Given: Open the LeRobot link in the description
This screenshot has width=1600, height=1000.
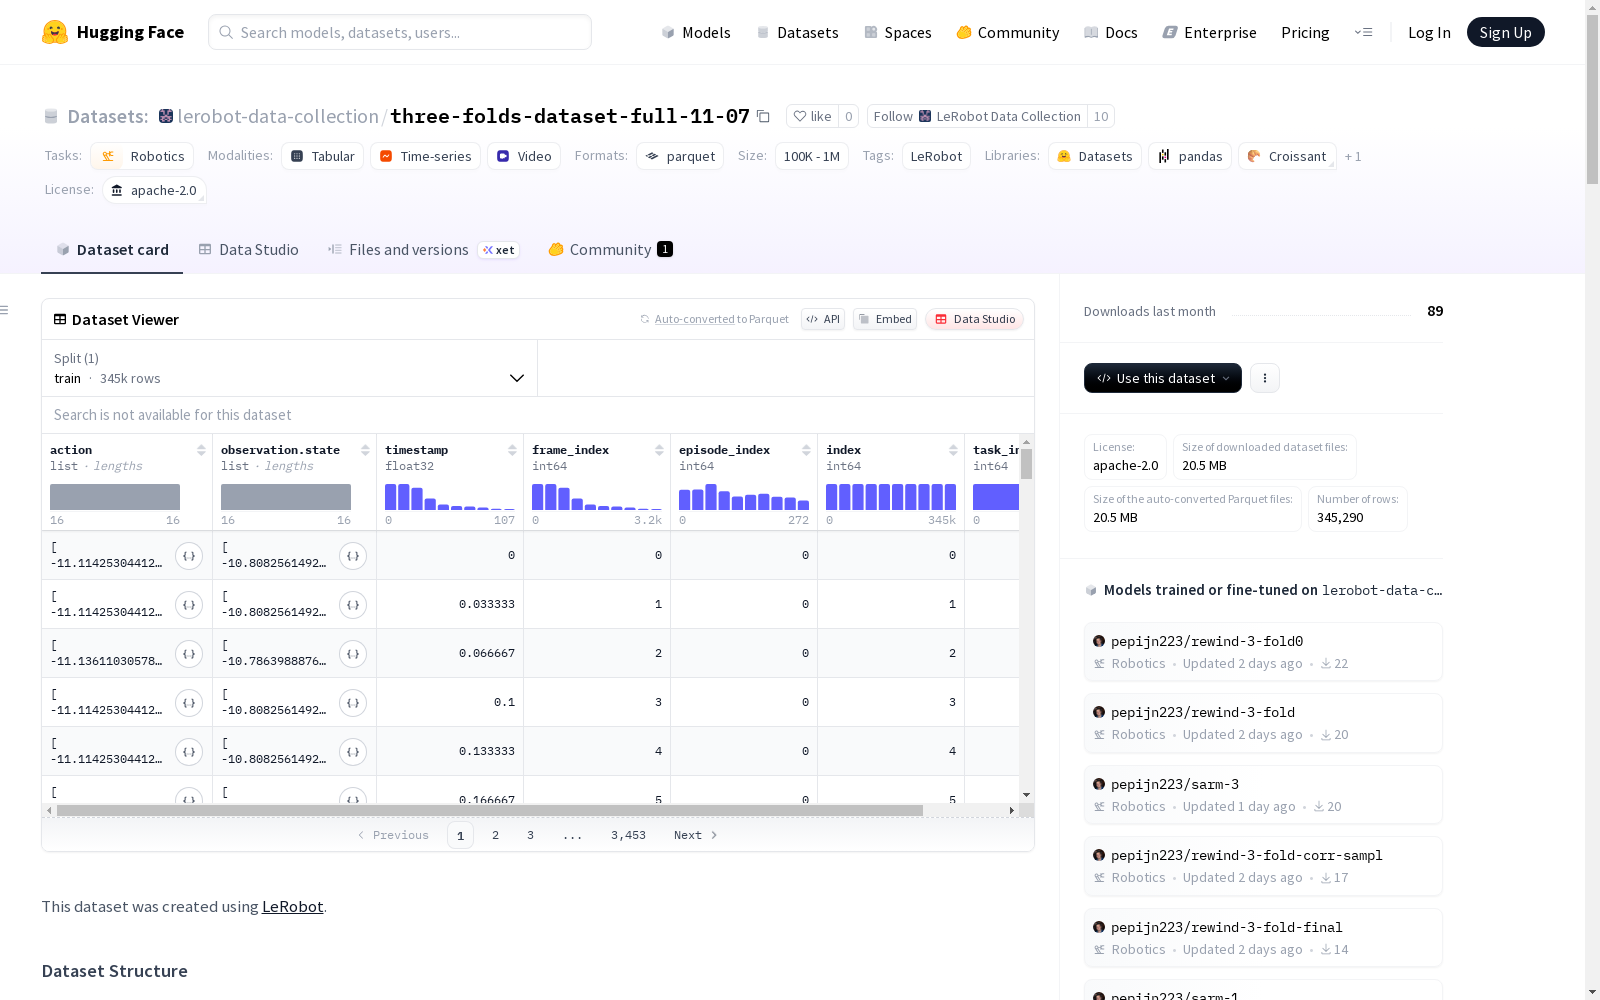Looking at the screenshot, I should point(292,906).
